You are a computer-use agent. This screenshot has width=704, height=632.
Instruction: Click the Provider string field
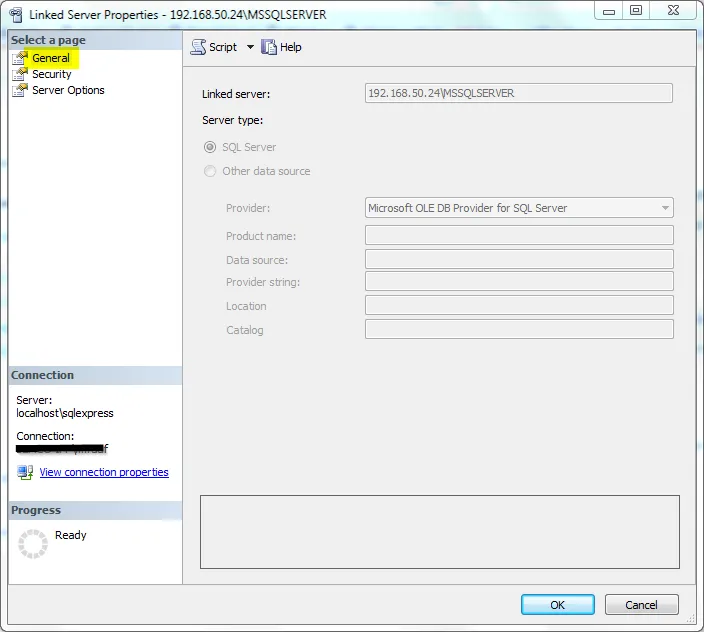pyautogui.click(x=519, y=281)
